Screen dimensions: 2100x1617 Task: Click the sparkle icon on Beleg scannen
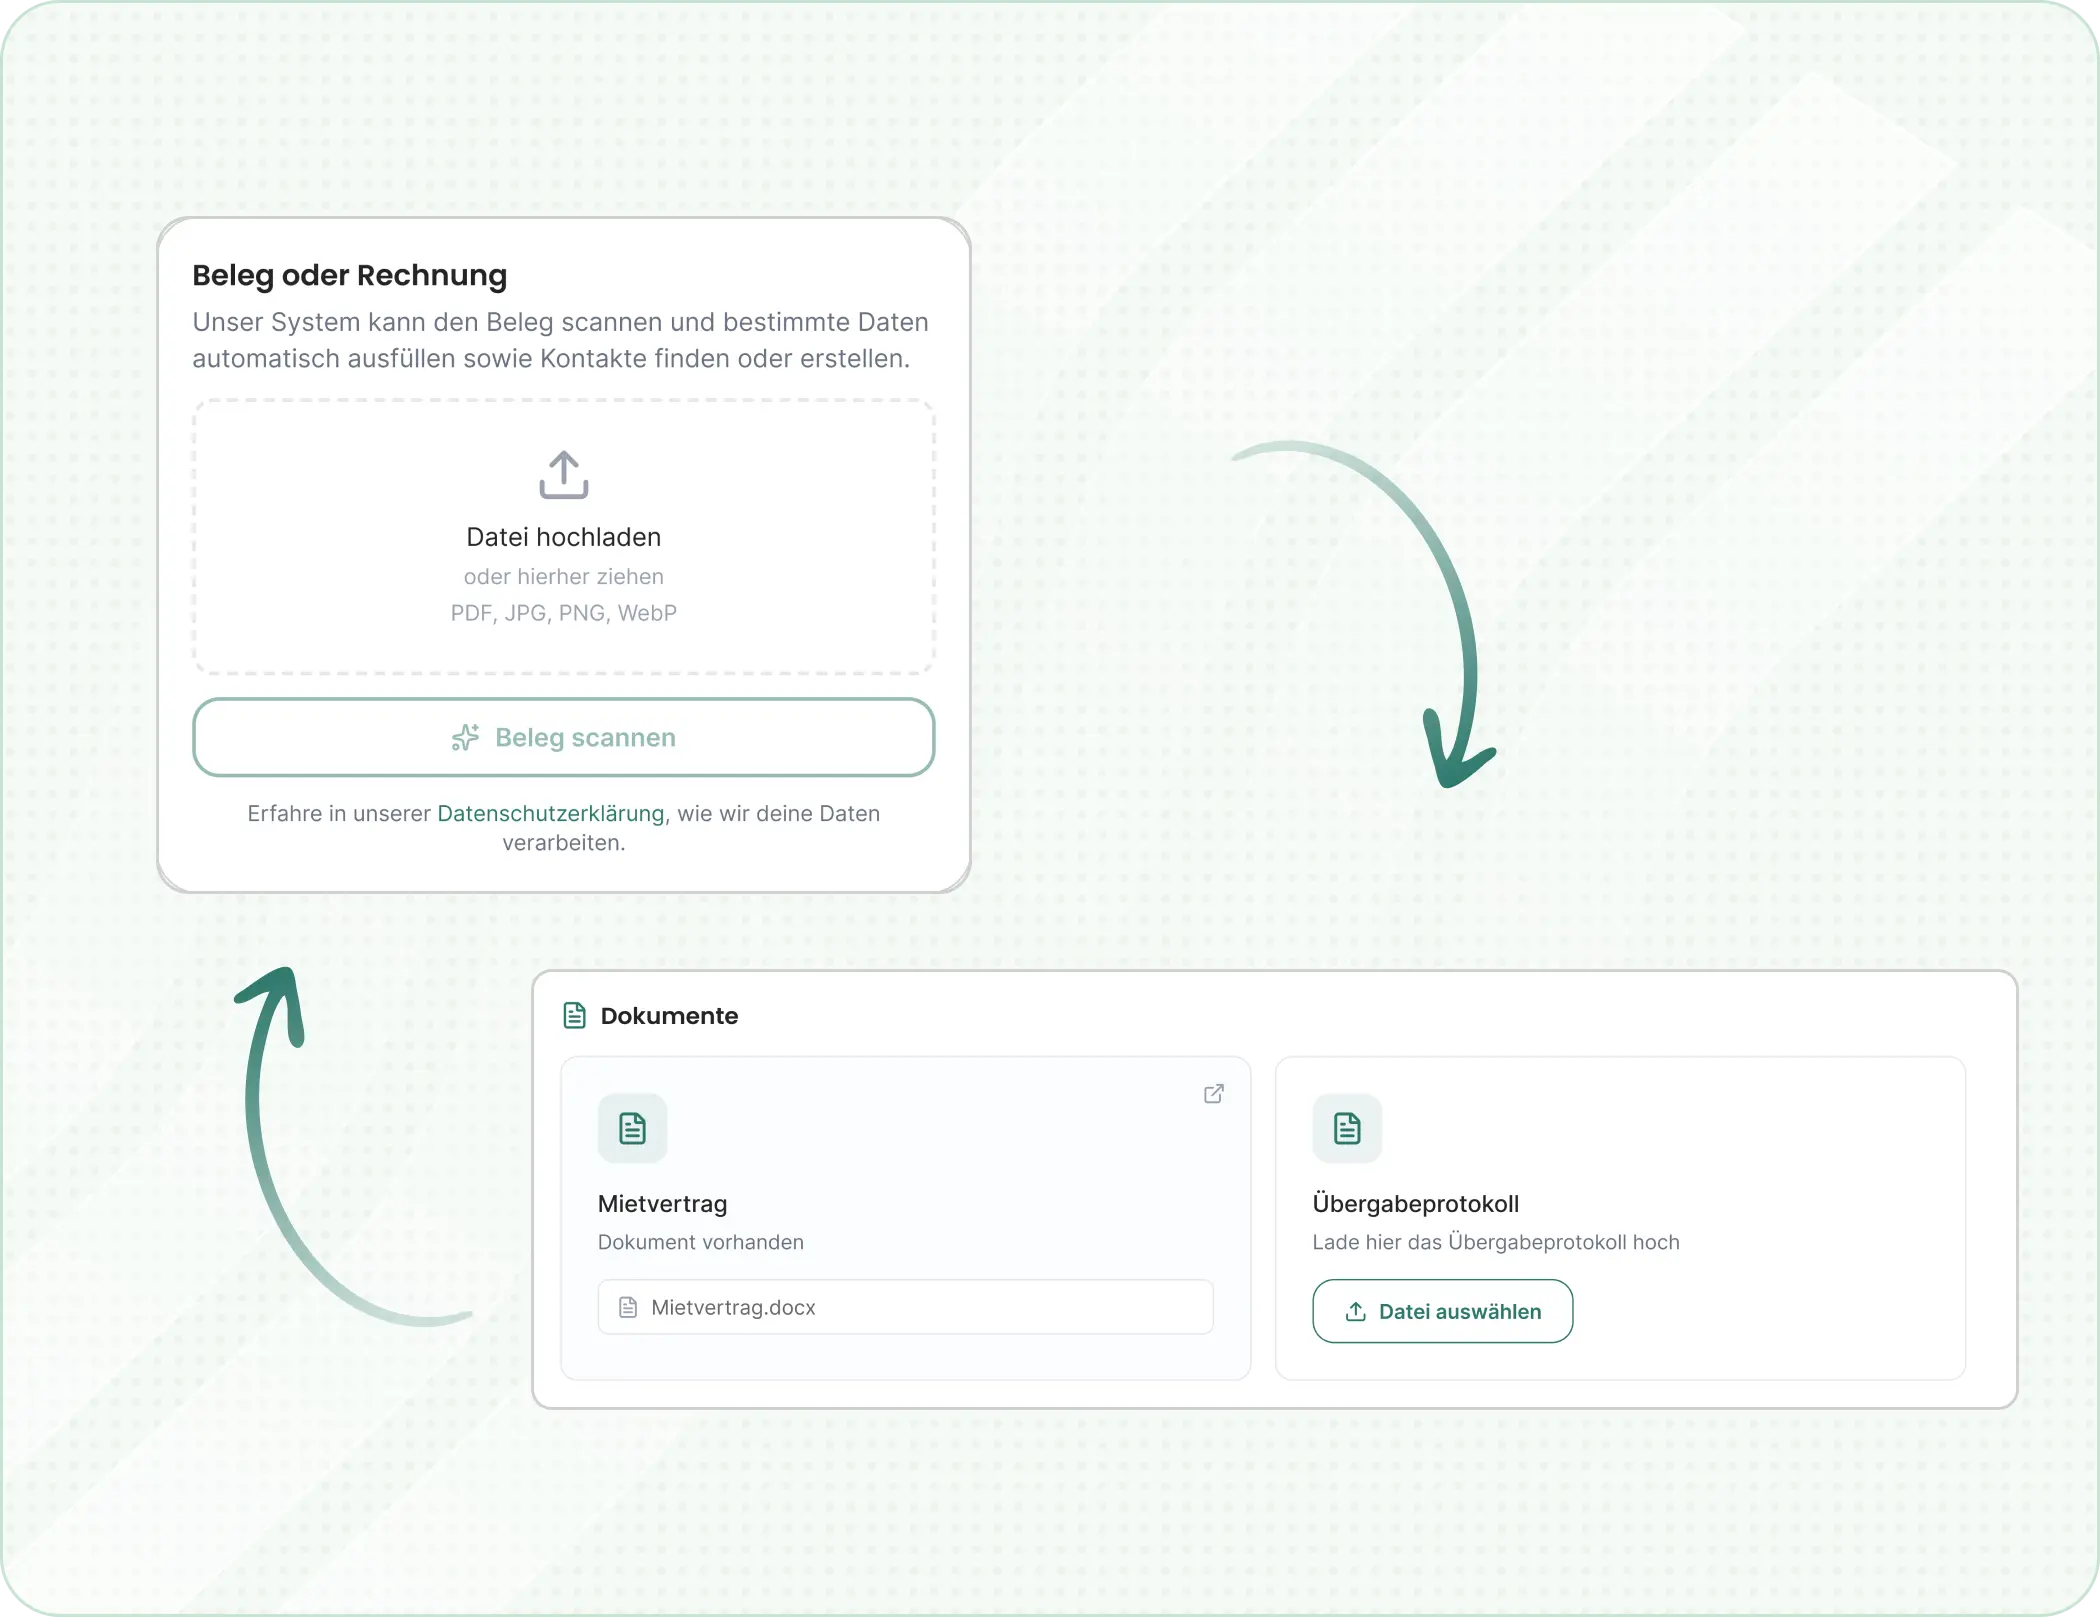465,738
